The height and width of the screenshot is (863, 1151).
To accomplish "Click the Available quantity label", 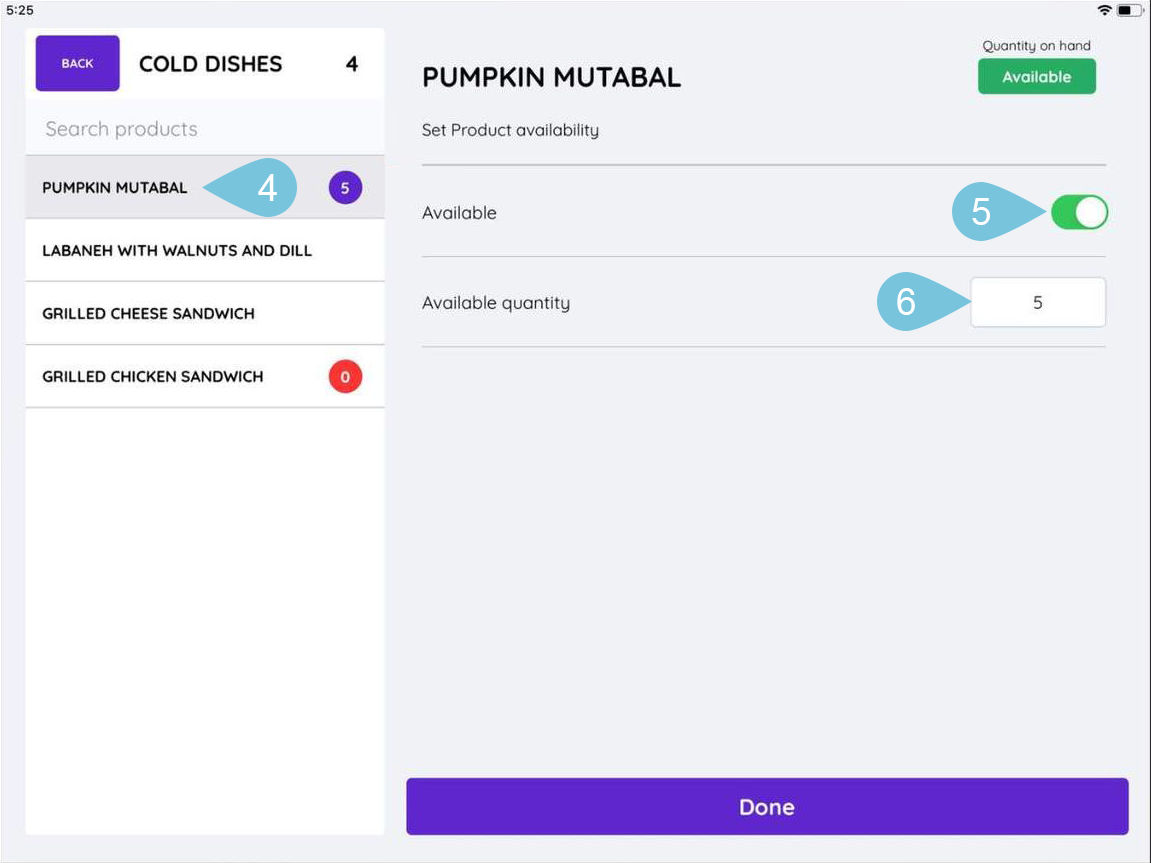I will pos(495,302).
